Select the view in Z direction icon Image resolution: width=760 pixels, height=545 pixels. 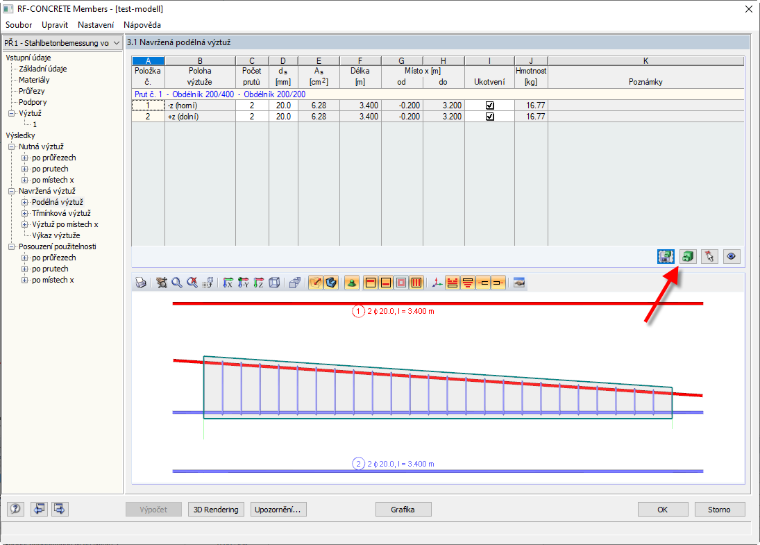point(259,283)
